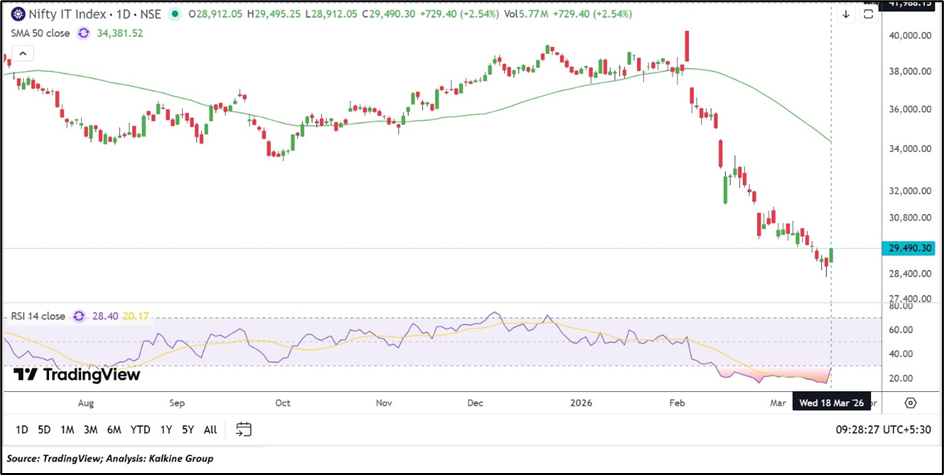Viewport: 944px width, 475px height.
Task: Click the fullscreen frame icon at top right
Action: 868,14
